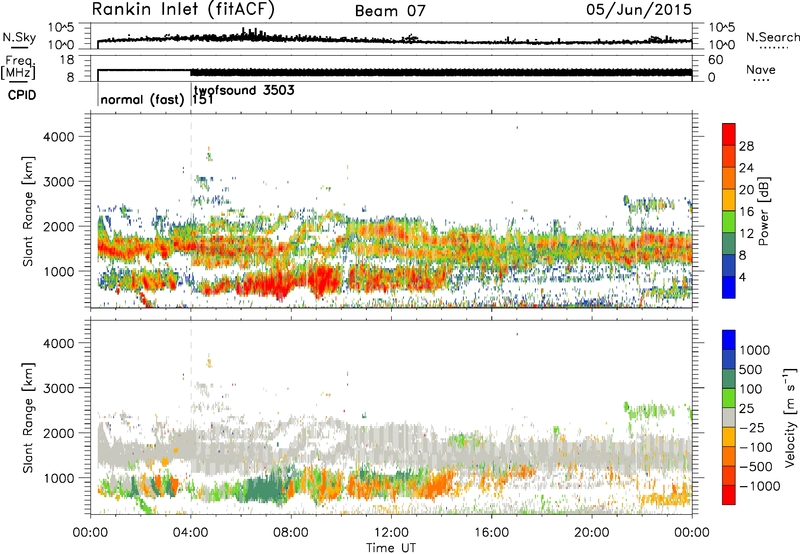Click the '04:00' time axis label

pyautogui.click(x=191, y=533)
